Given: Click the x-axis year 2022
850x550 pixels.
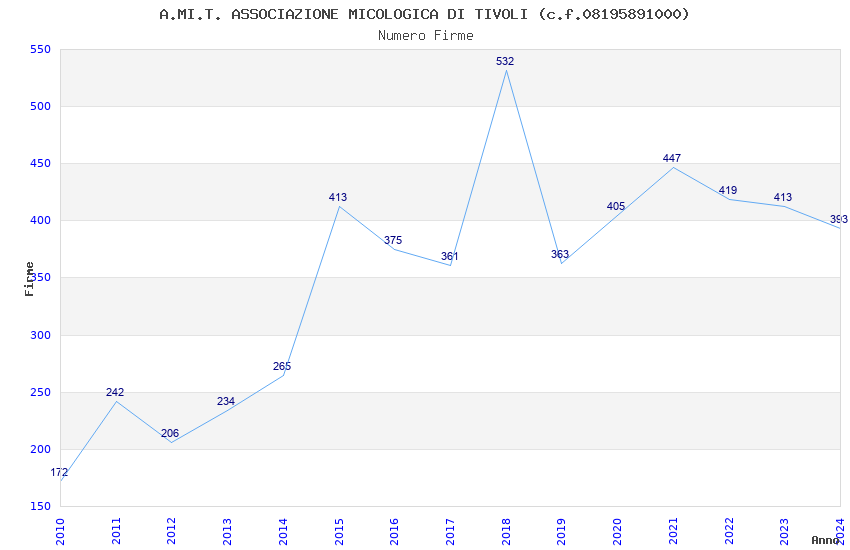Looking at the screenshot, I should click(x=729, y=532).
